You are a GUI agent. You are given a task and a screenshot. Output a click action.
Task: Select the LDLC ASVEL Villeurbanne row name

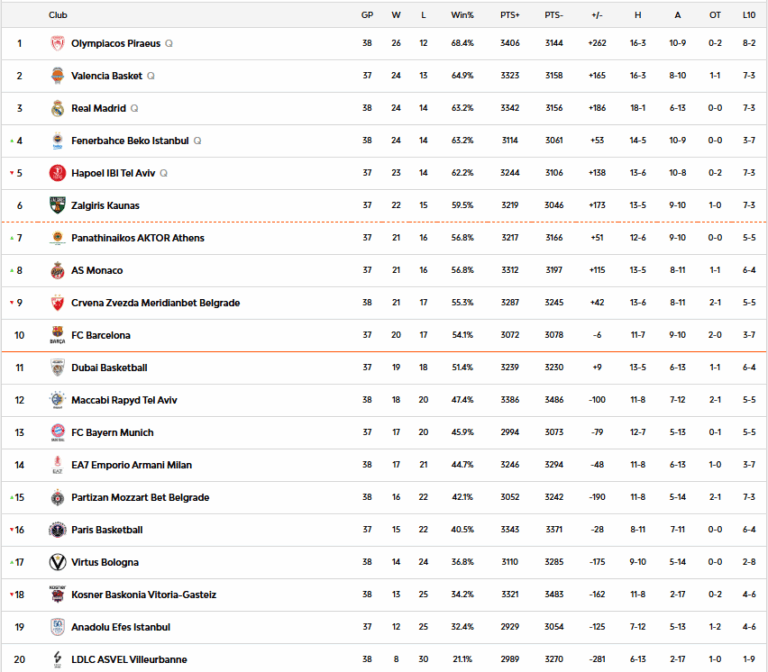click(129, 659)
